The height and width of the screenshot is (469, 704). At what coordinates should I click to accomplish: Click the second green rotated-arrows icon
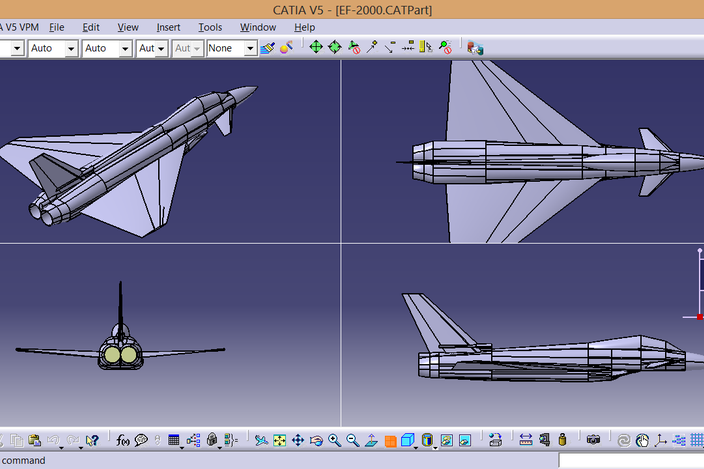click(x=335, y=47)
